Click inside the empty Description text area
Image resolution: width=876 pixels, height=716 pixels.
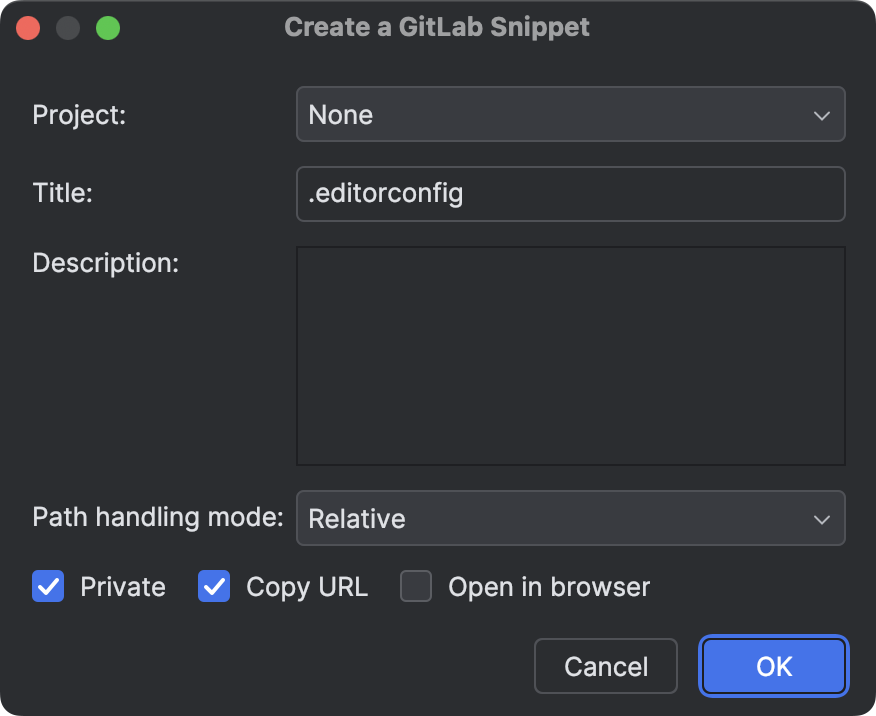click(571, 354)
